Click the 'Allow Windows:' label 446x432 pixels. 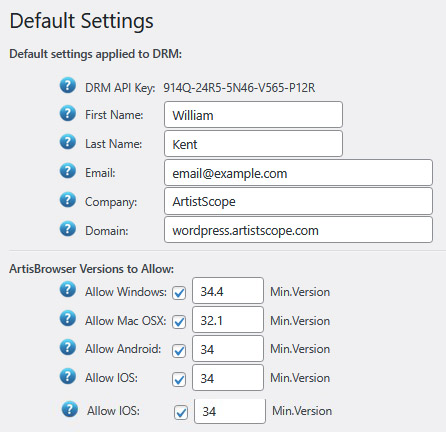[x=126, y=292]
